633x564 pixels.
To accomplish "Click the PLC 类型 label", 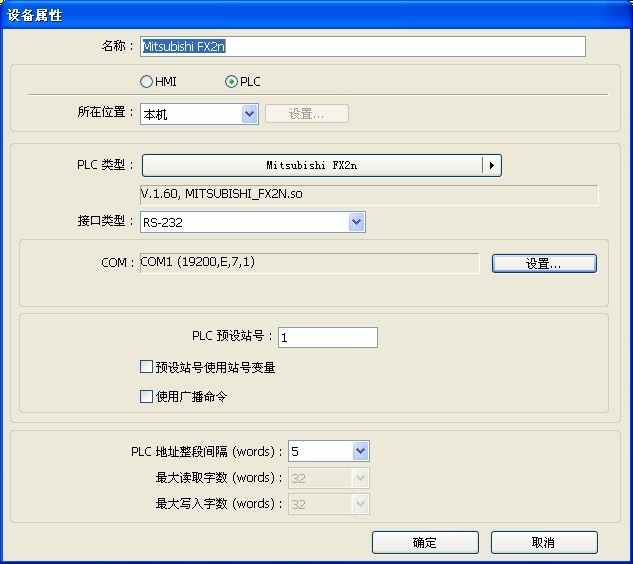I will pyautogui.click(x=105, y=165).
